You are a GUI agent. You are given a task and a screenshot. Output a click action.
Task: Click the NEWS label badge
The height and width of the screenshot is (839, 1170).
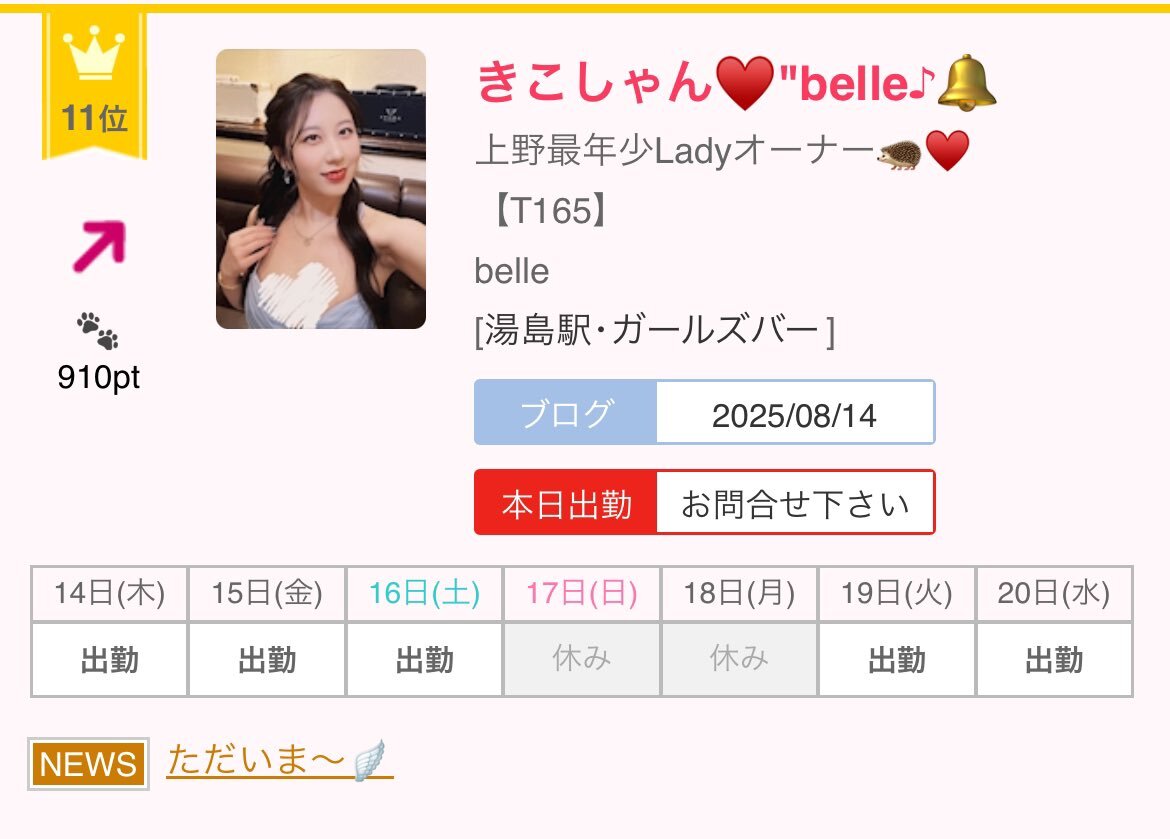click(88, 764)
